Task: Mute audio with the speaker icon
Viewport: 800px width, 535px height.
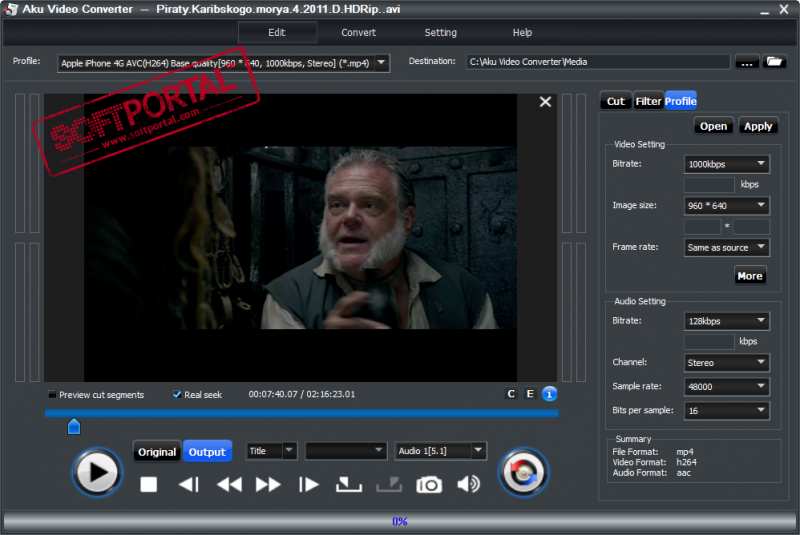Action: pos(468,484)
